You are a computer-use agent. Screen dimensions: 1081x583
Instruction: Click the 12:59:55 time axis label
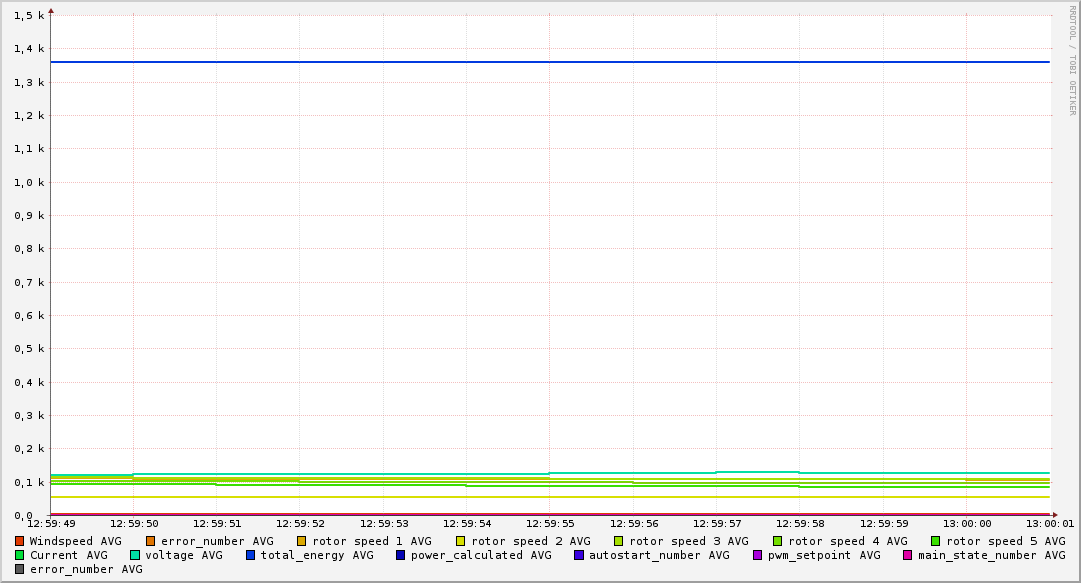point(551,524)
